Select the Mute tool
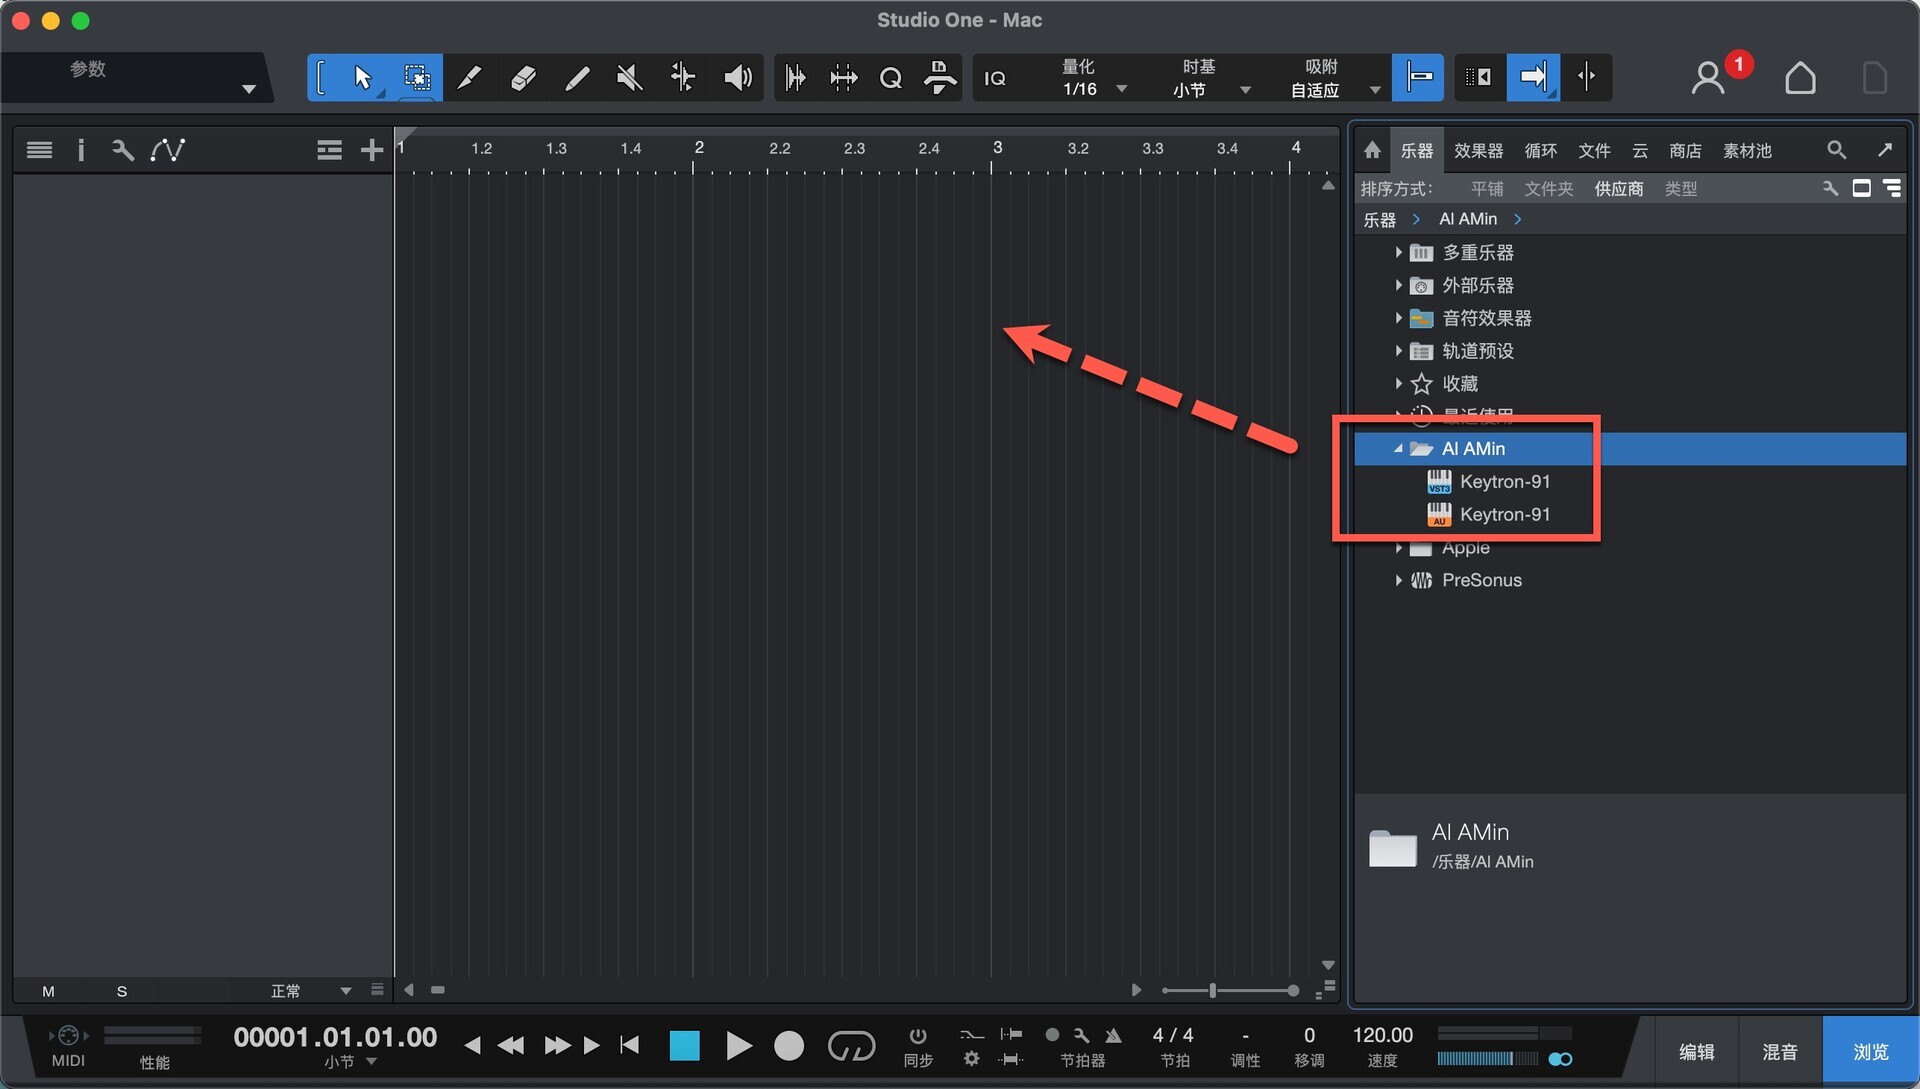1920x1089 pixels. pos(629,78)
